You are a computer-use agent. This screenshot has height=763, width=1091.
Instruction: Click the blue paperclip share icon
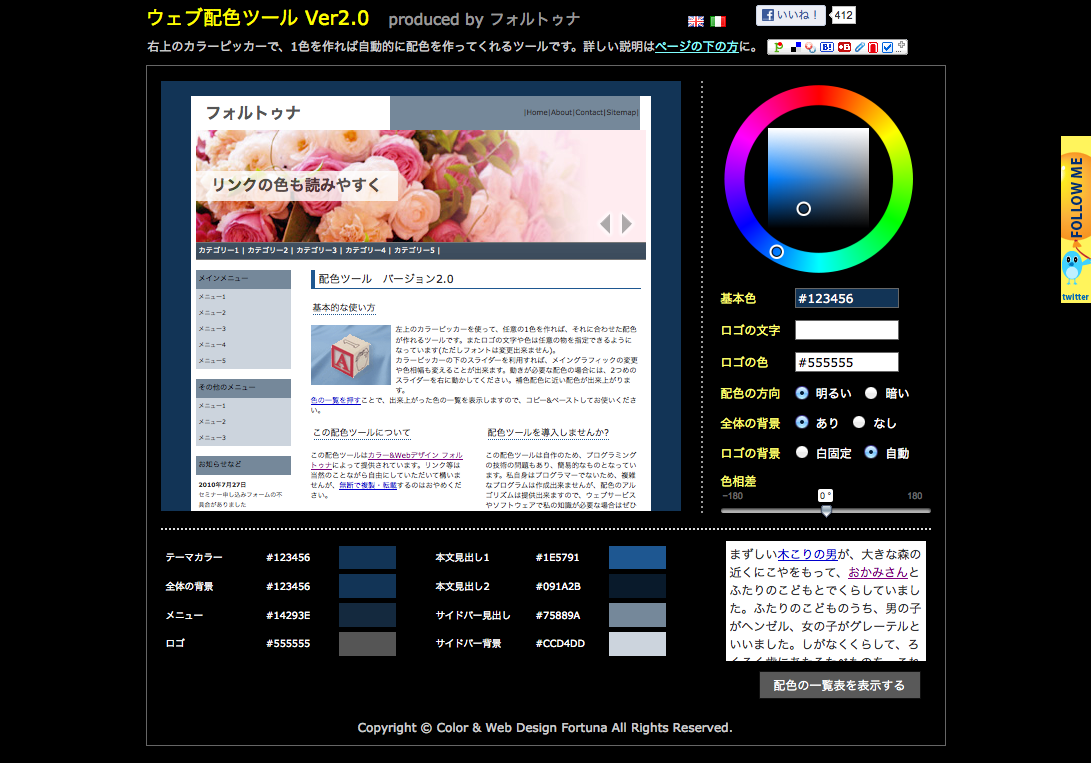coord(859,47)
